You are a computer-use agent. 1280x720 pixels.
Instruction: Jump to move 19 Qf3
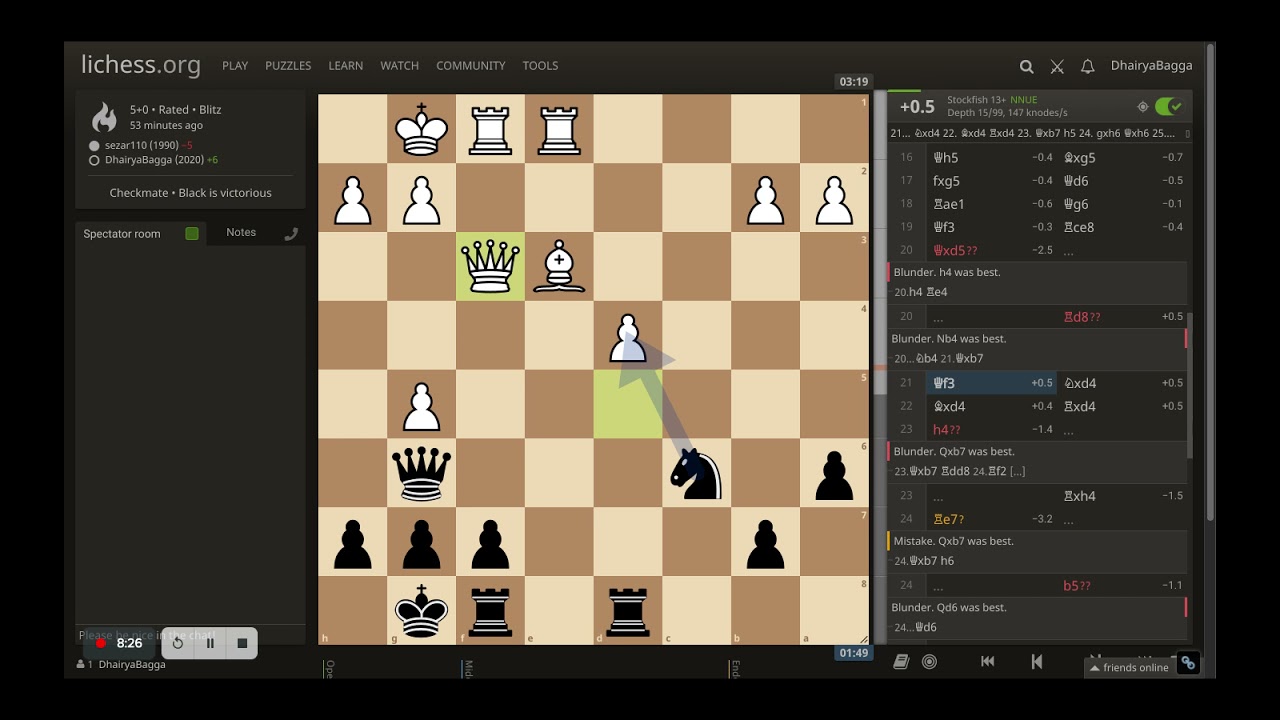990,227
